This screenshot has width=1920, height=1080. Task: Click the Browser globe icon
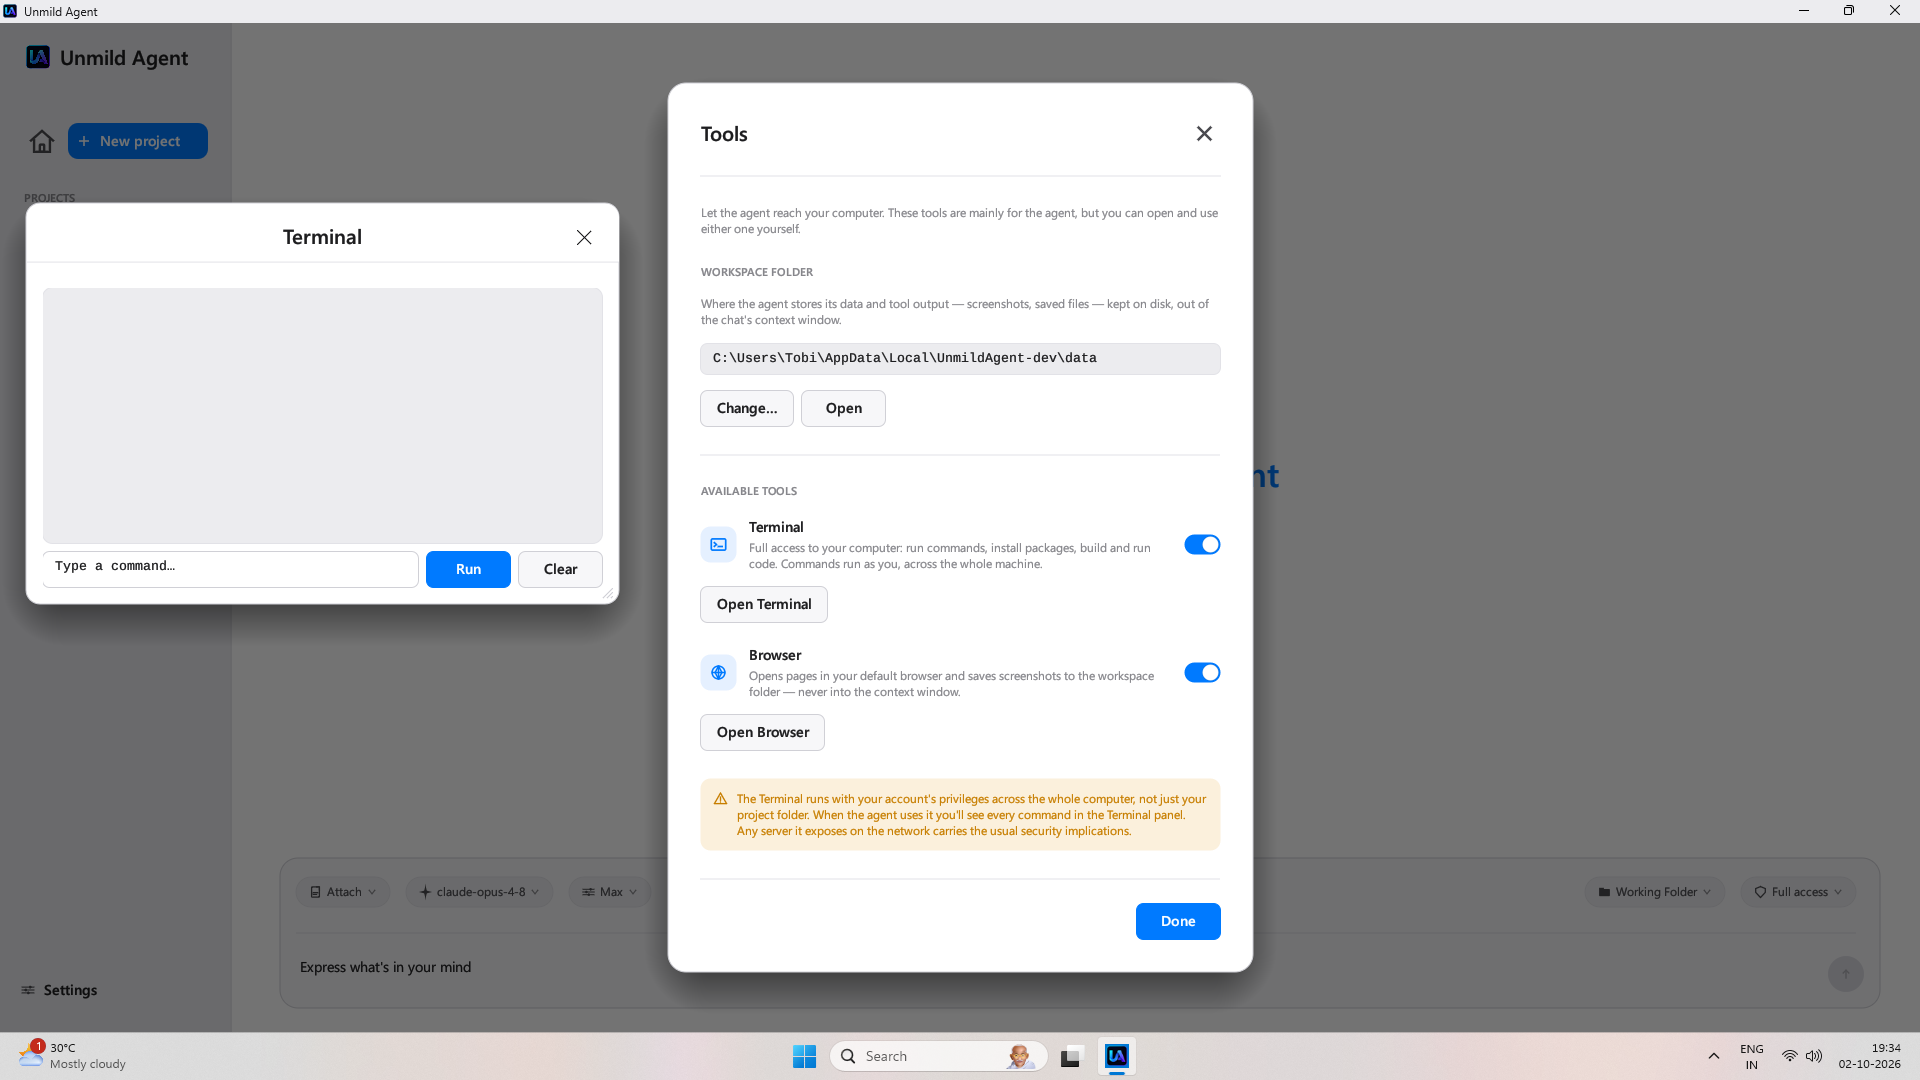[718, 673]
